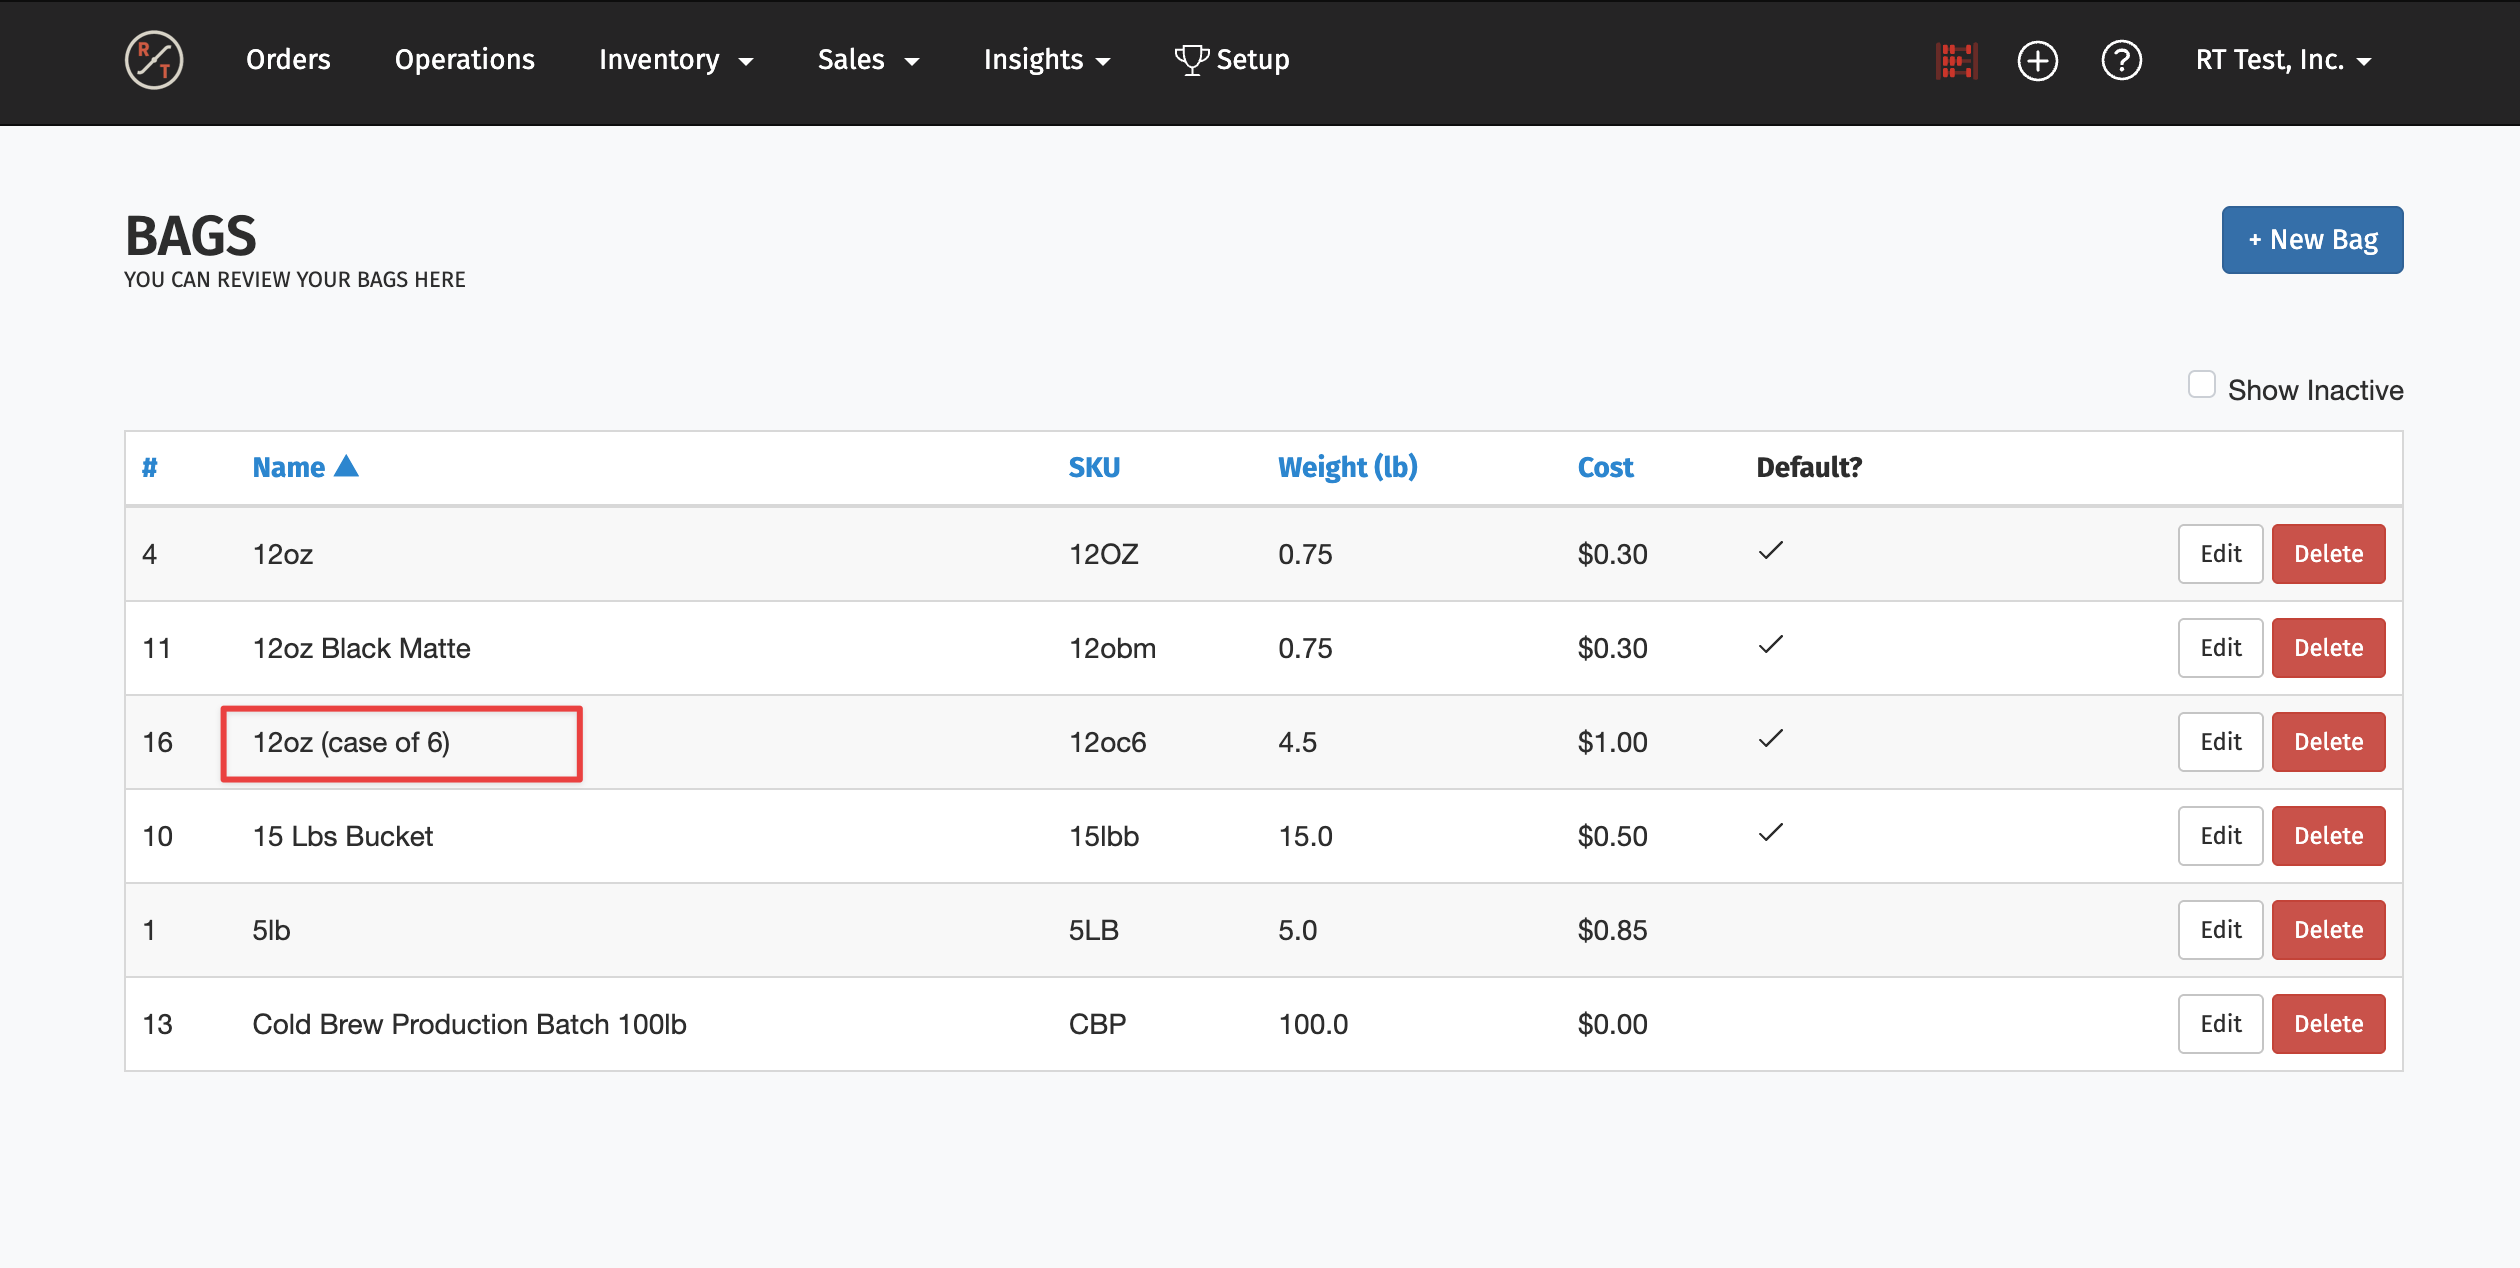Click the plus circle add icon
2520x1268 pixels.
(x=2037, y=60)
